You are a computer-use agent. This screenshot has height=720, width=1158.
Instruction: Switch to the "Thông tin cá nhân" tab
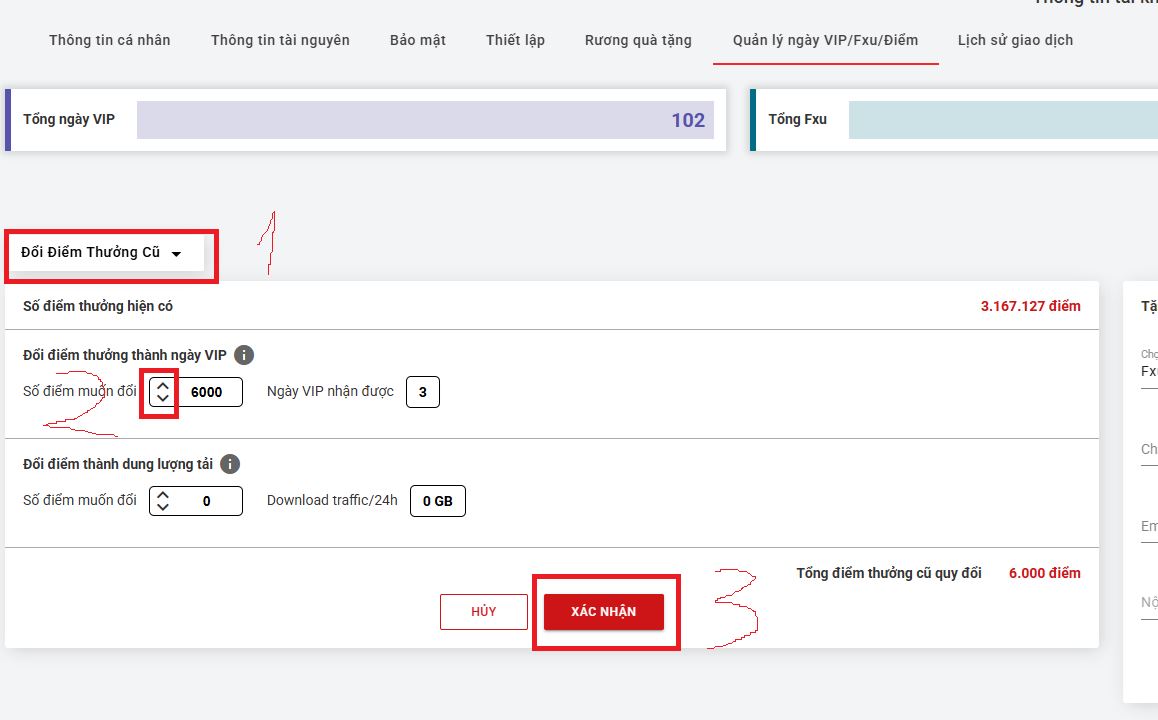tap(109, 40)
